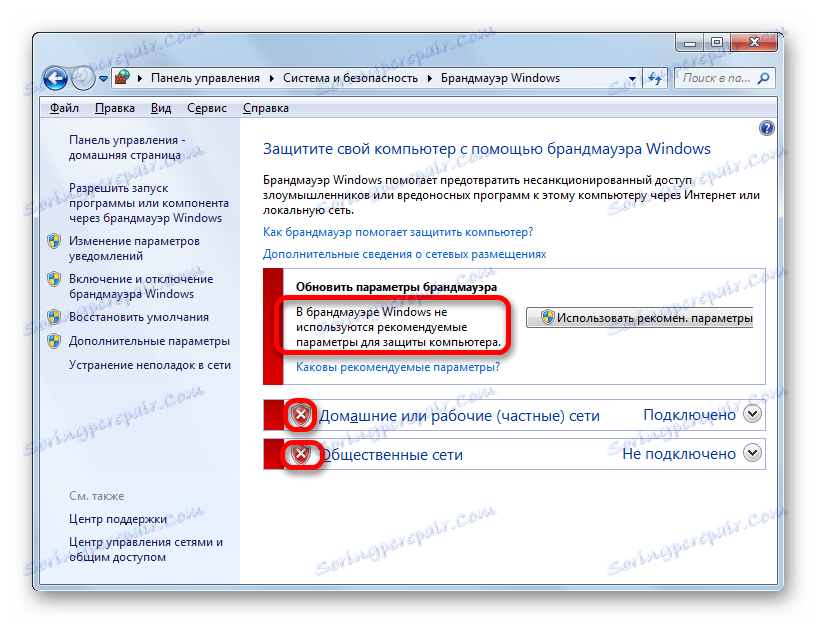The height and width of the screenshot is (624, 817).
Task: Open 'Устранение неполадок в сети' link
Action: coord(150,365)
